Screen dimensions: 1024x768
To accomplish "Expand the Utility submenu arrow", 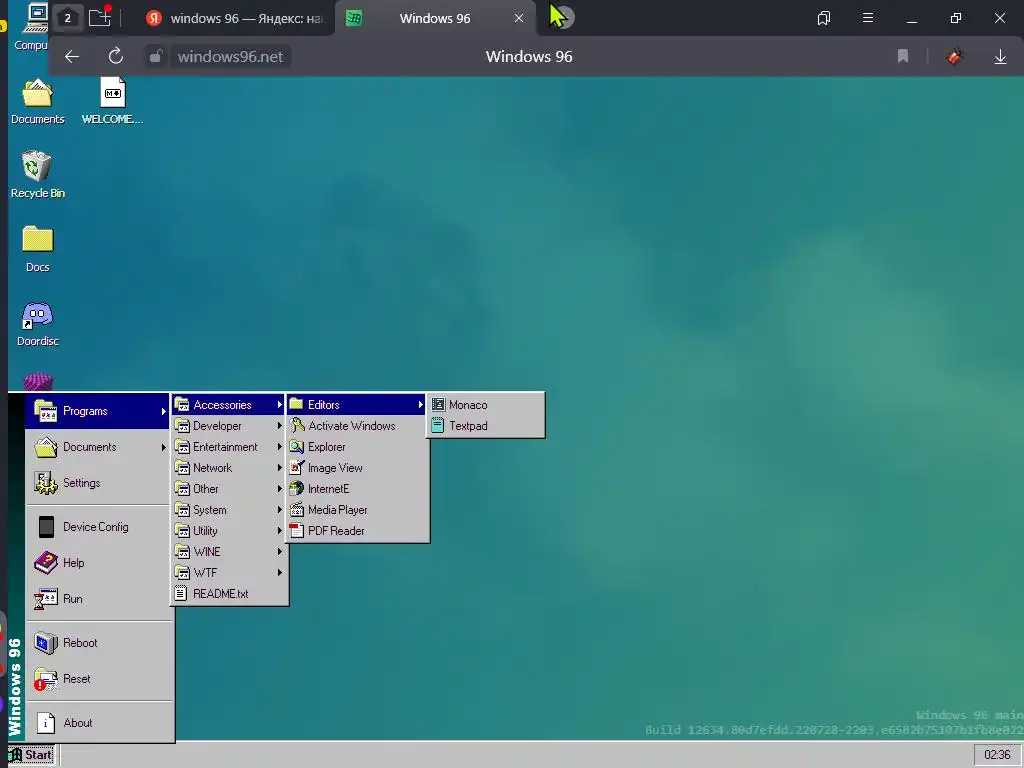I will (280, 531).
